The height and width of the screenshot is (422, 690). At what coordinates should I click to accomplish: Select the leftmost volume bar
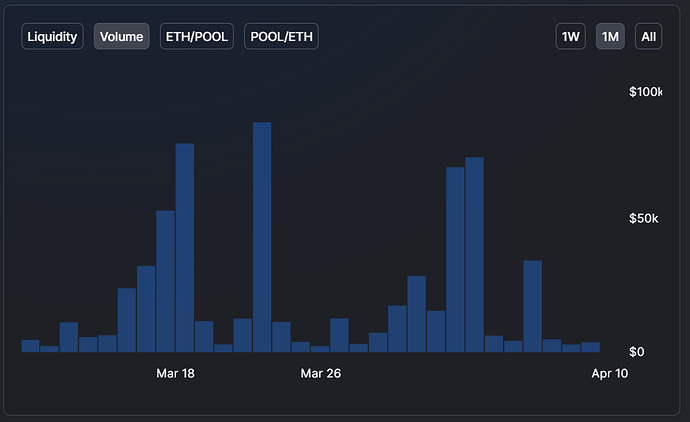point(30,346)
